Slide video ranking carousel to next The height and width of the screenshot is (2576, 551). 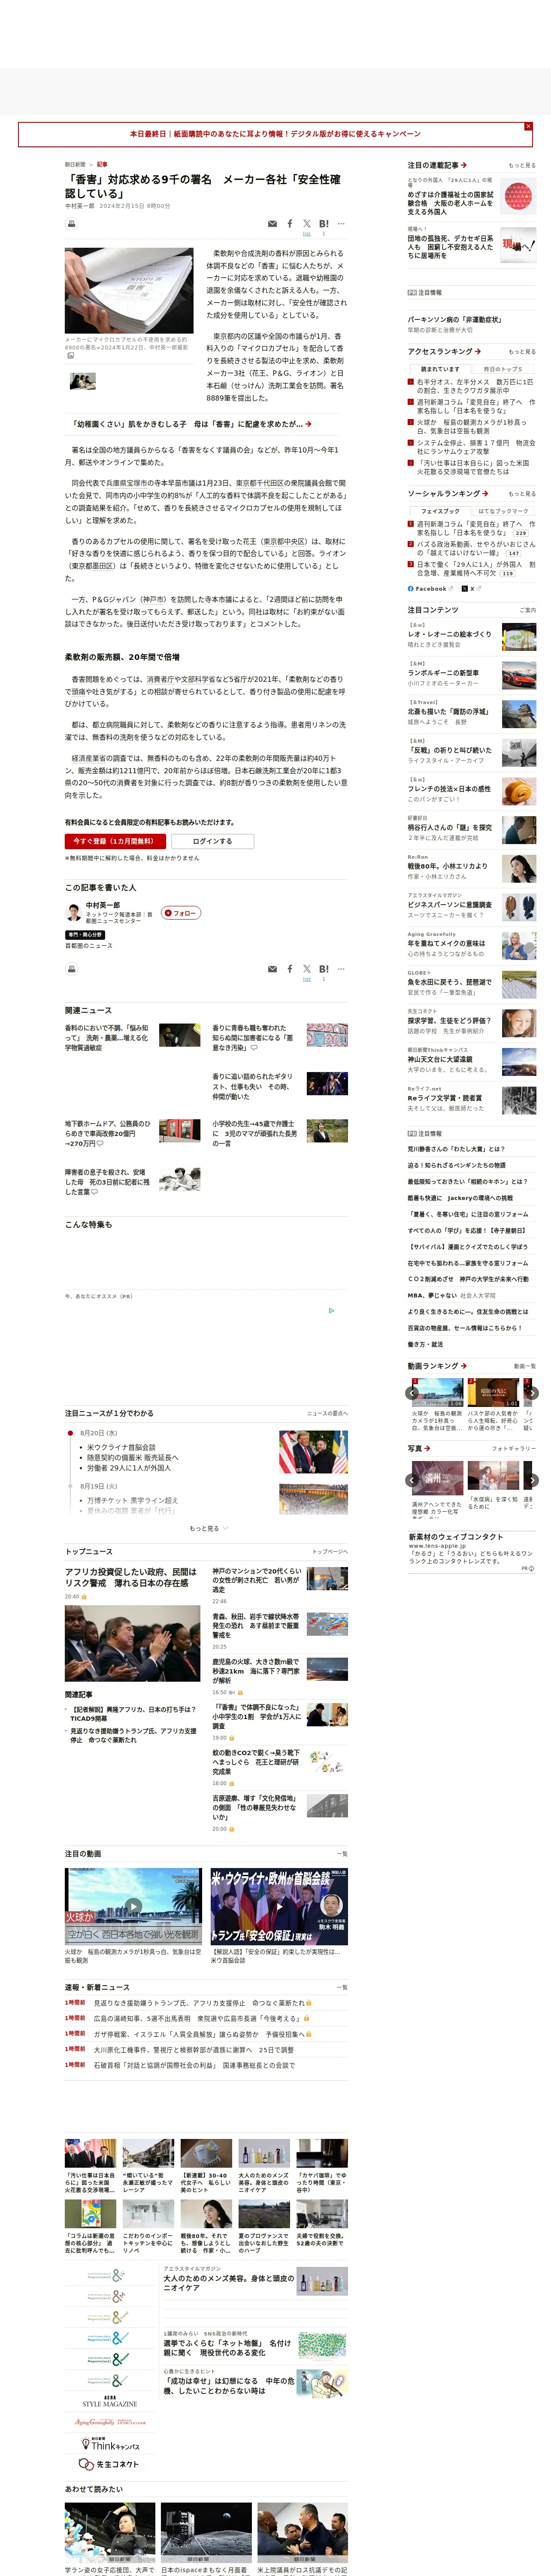point(532,1393)
